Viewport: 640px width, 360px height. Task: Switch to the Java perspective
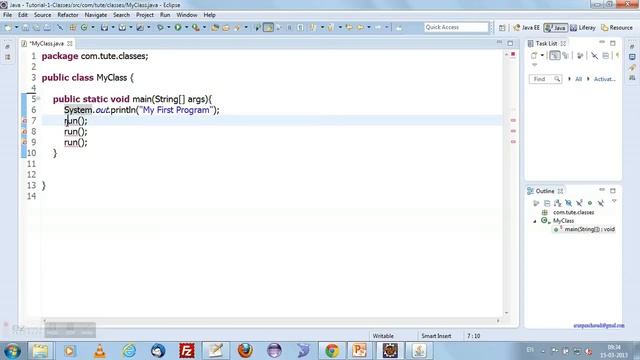pos(556,28)
